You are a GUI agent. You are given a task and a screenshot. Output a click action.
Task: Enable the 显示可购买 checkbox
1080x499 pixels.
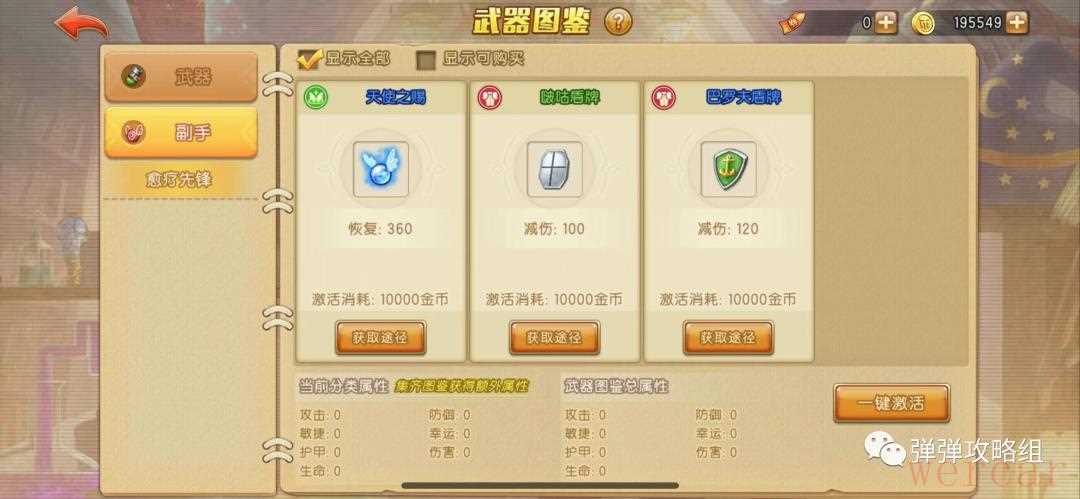click(x=427, y=60)
